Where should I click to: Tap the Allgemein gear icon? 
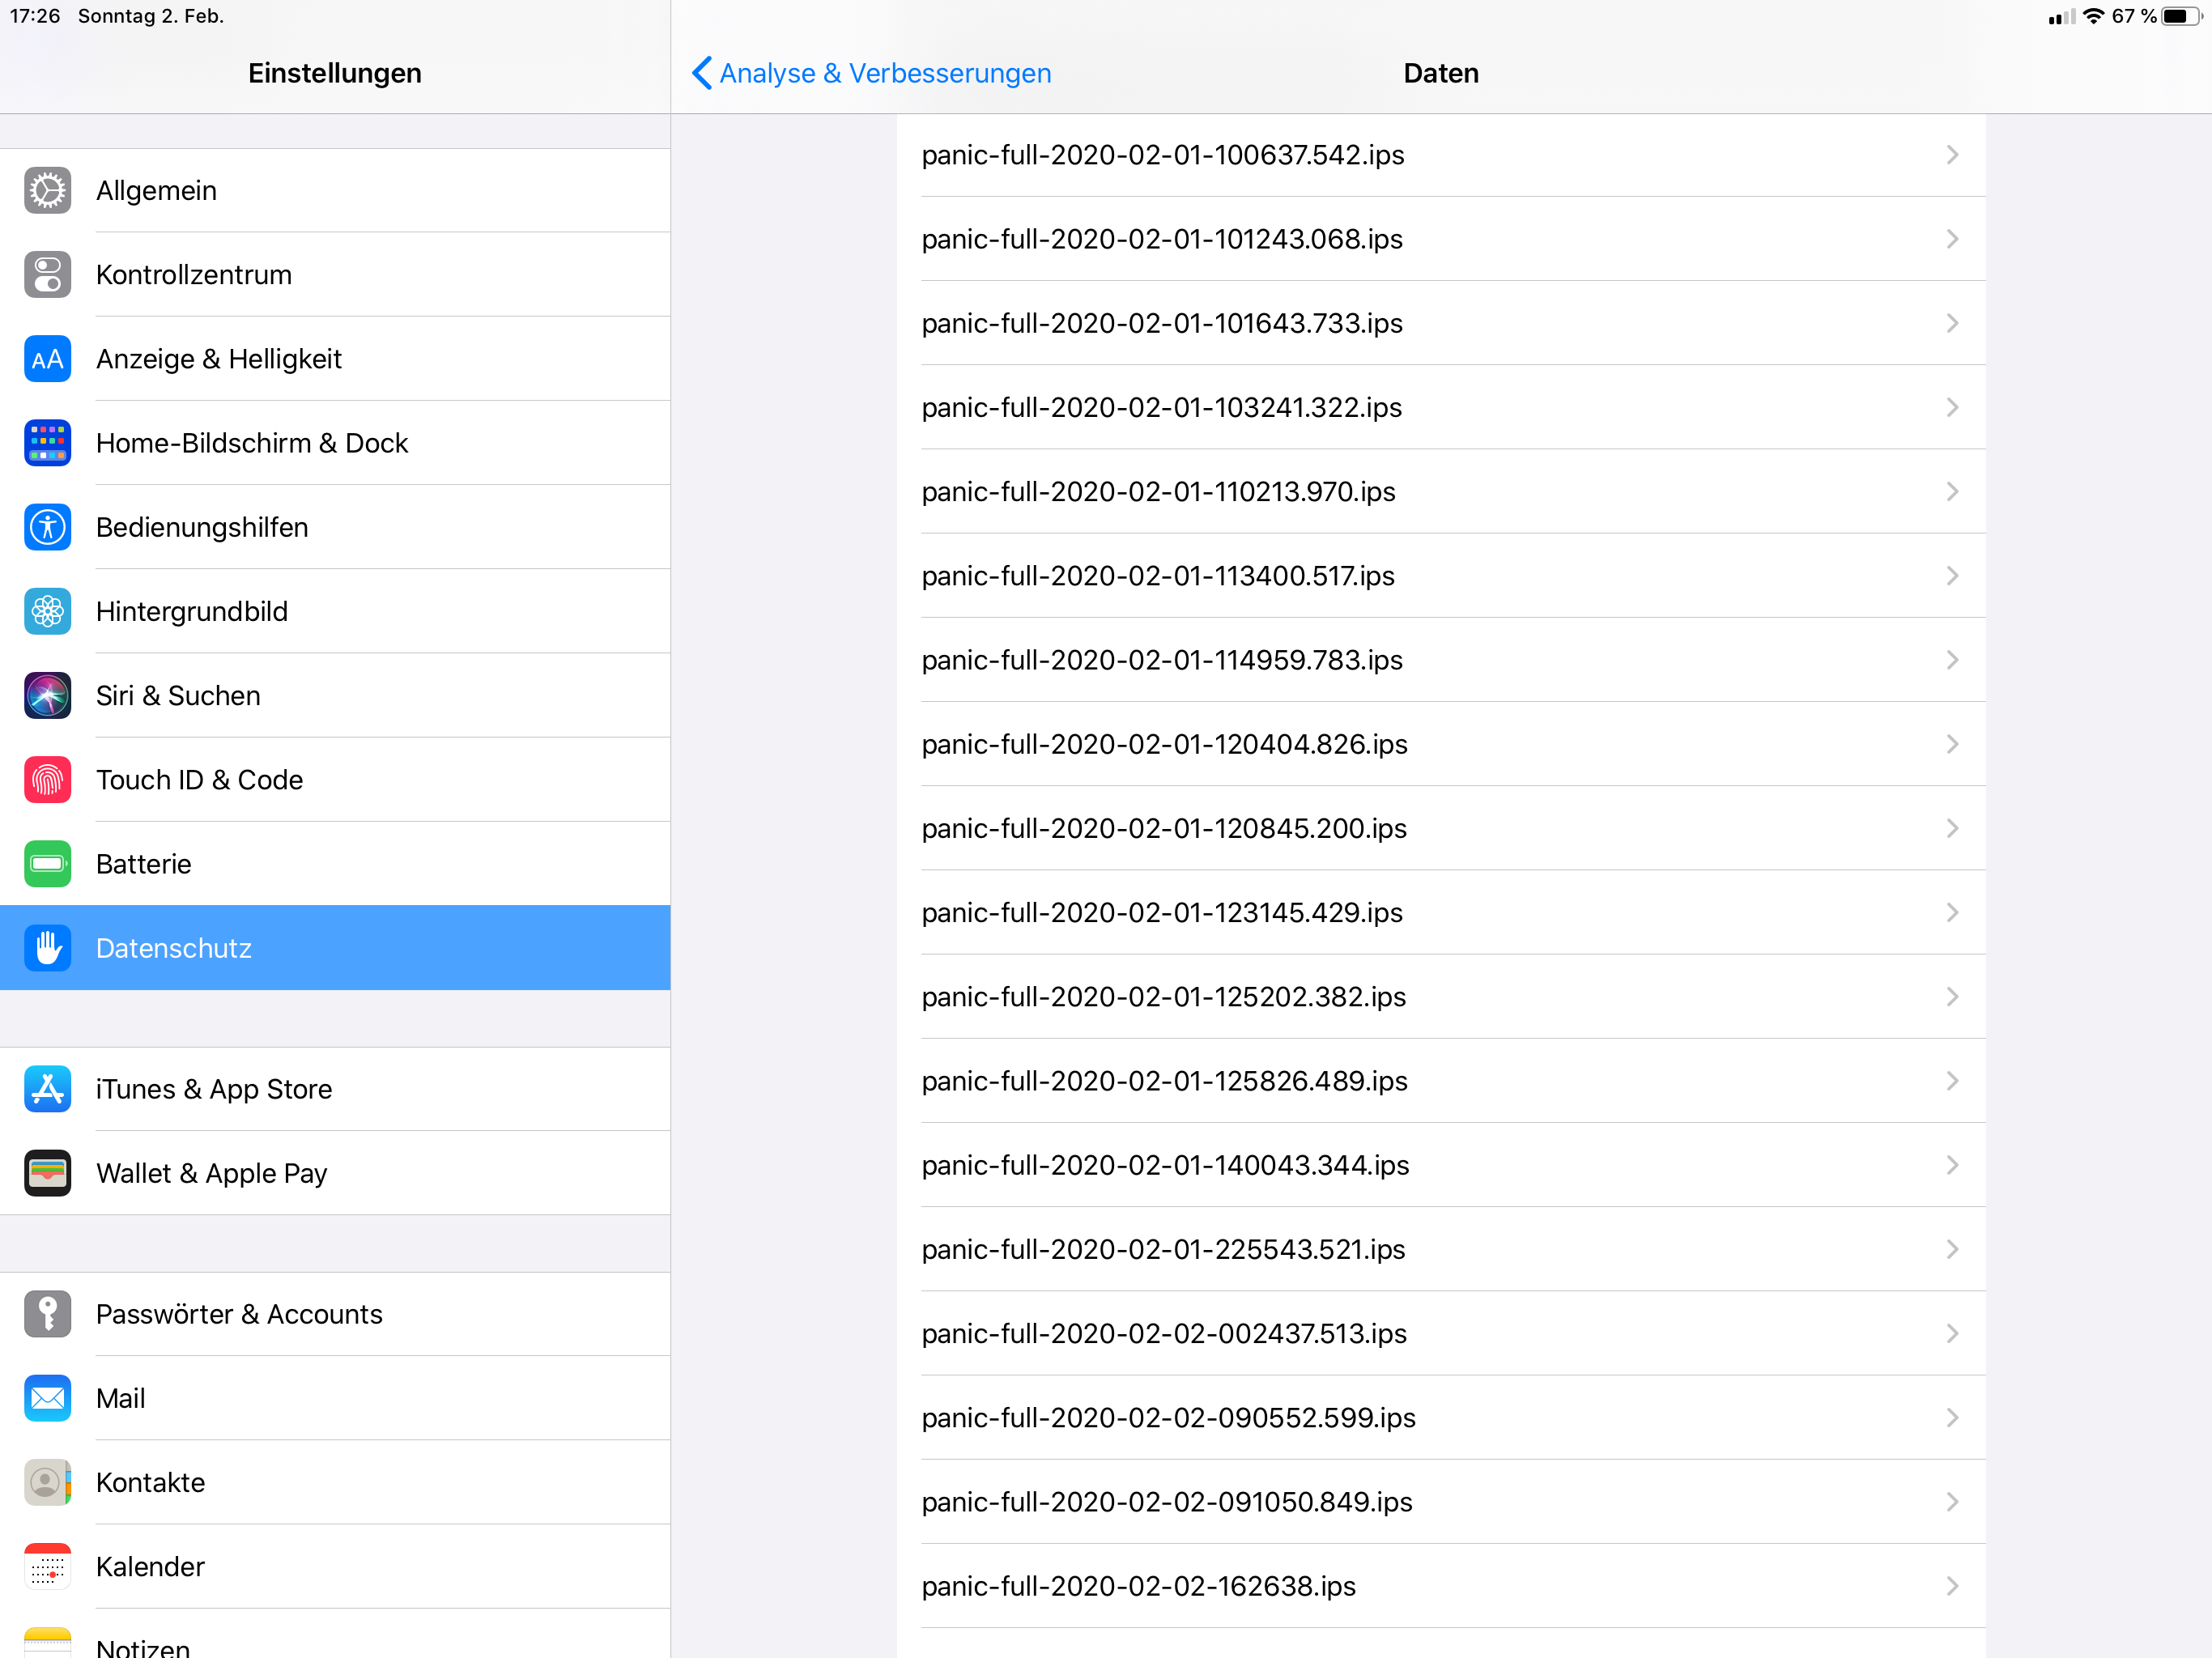(x=47, y=191)
